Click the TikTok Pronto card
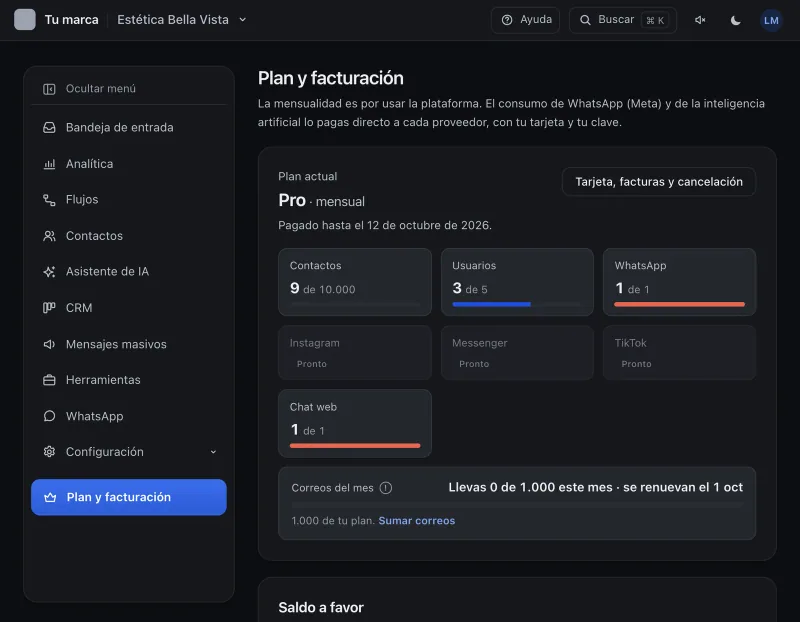800x622 pixels. pos(679,353)
